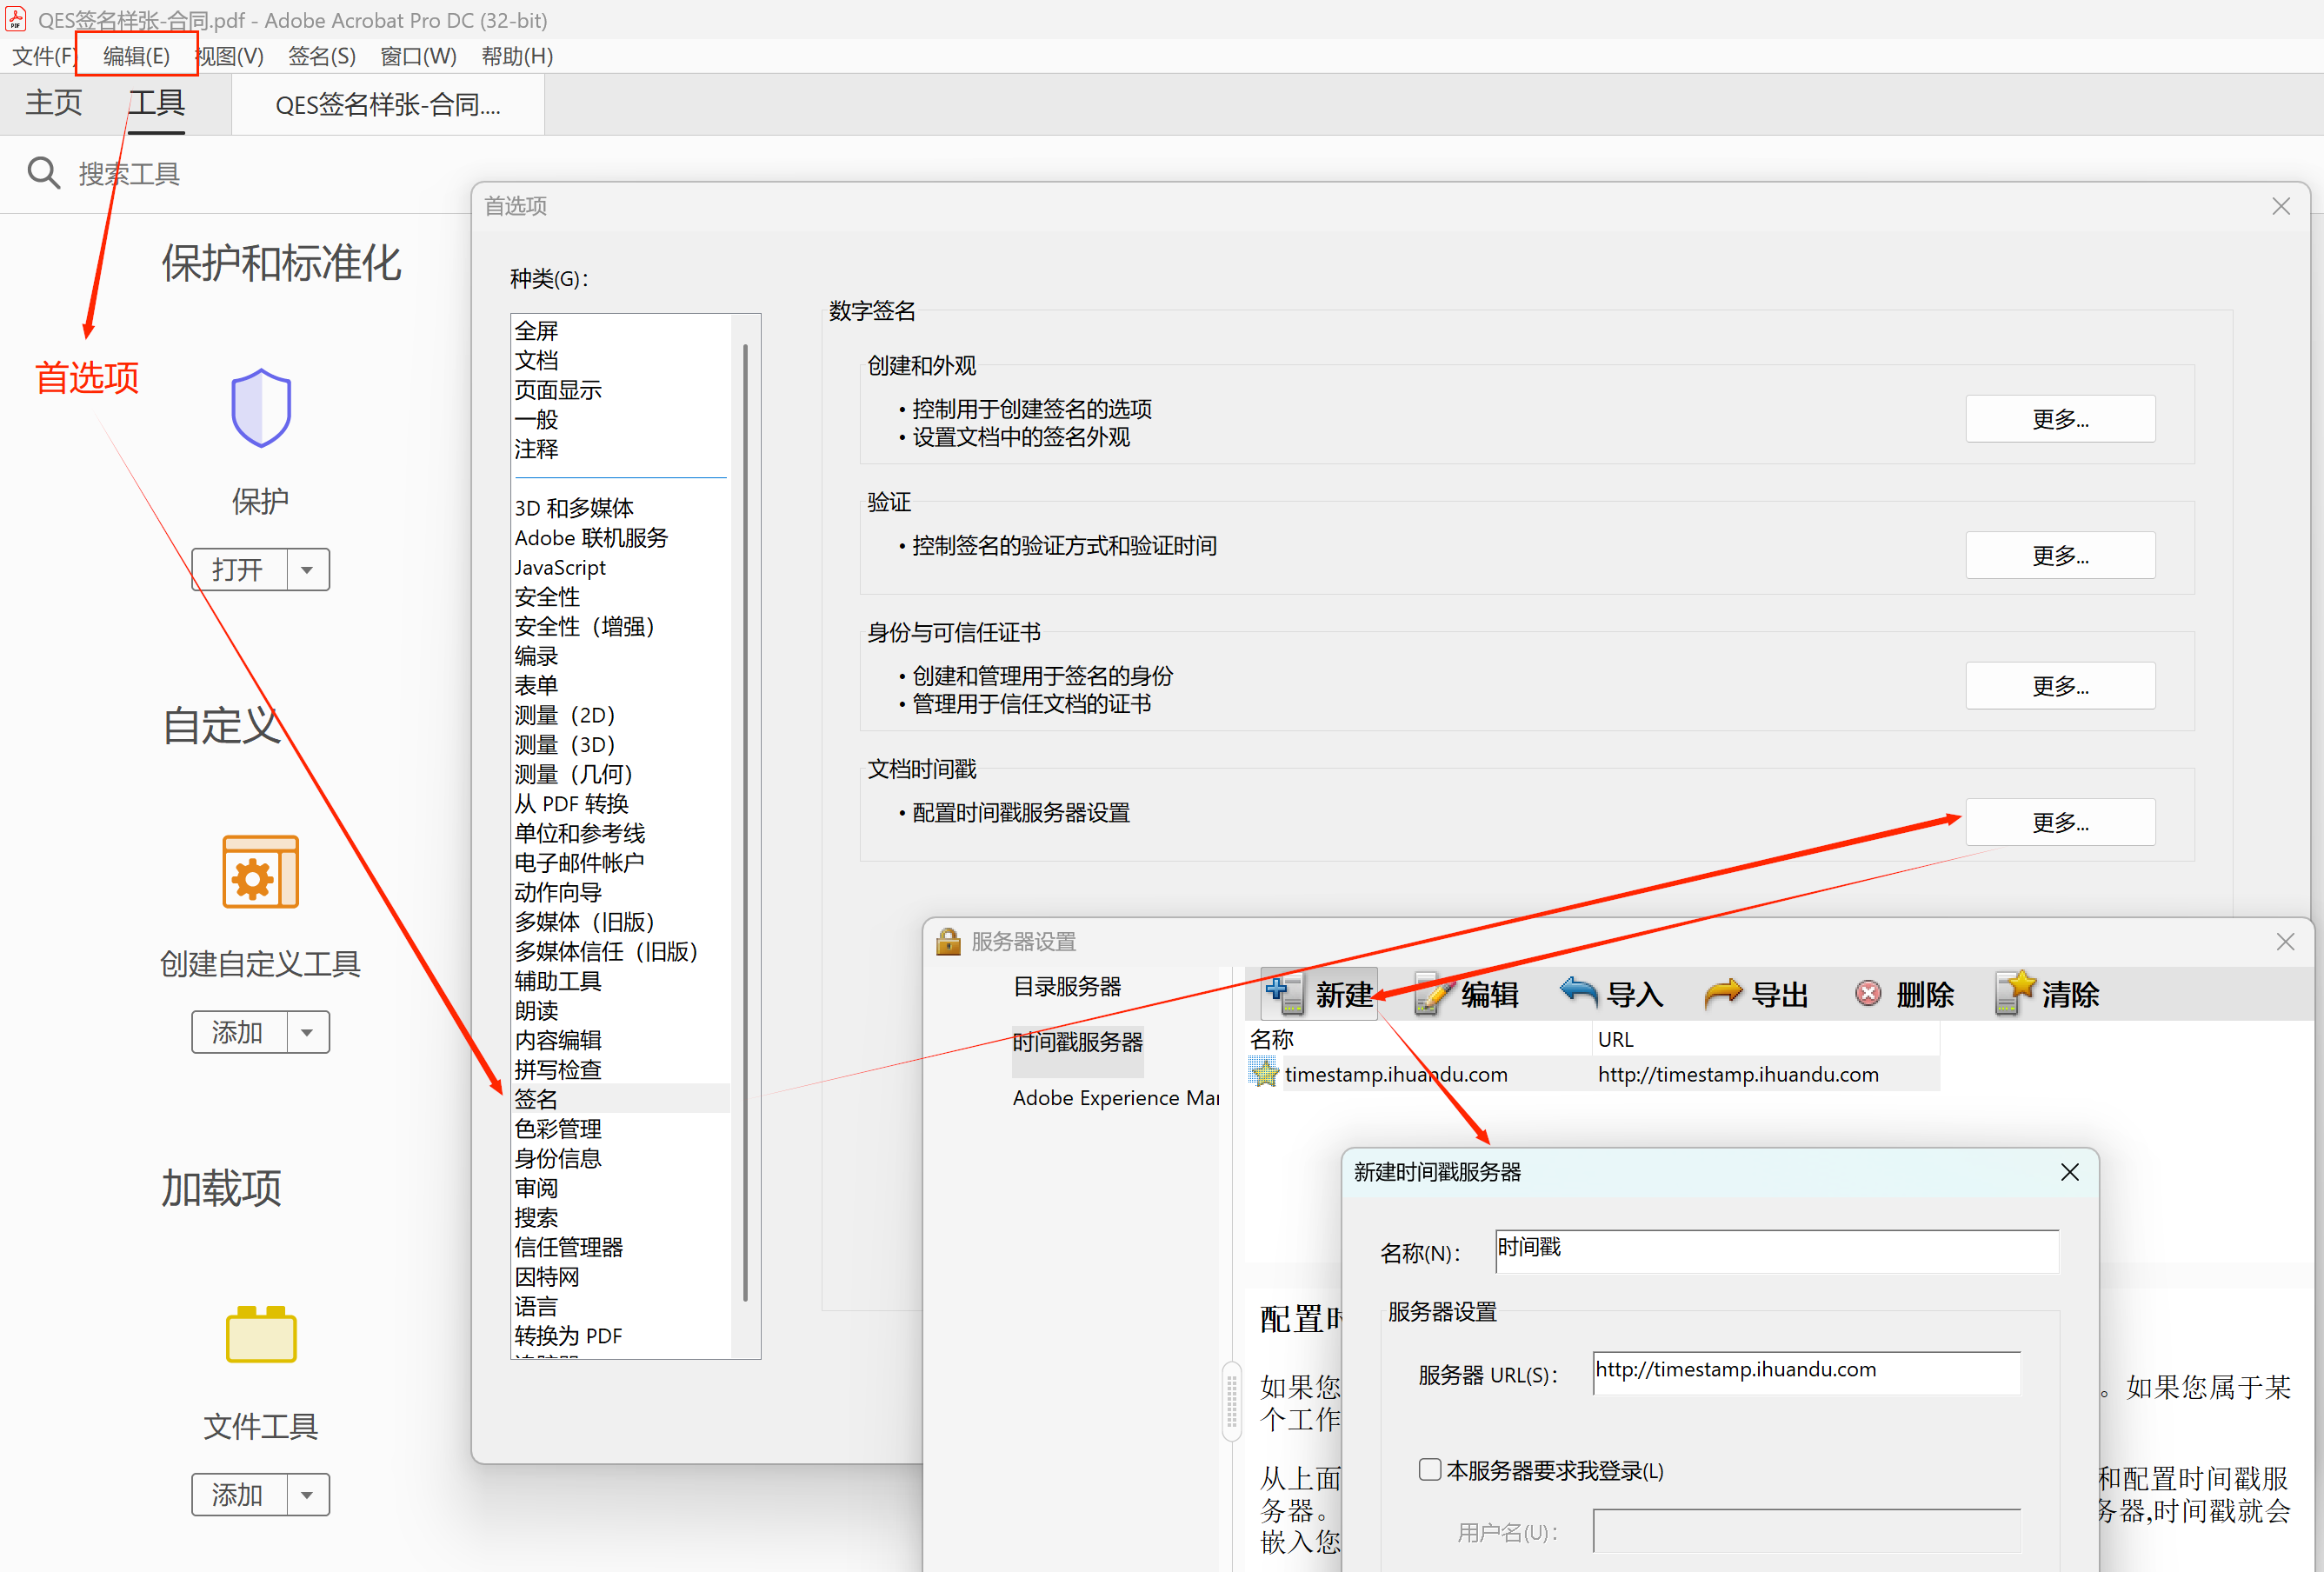Click 更多... next to the 验证 section
The image size is (2324, 1572).
click(2060, 555)
